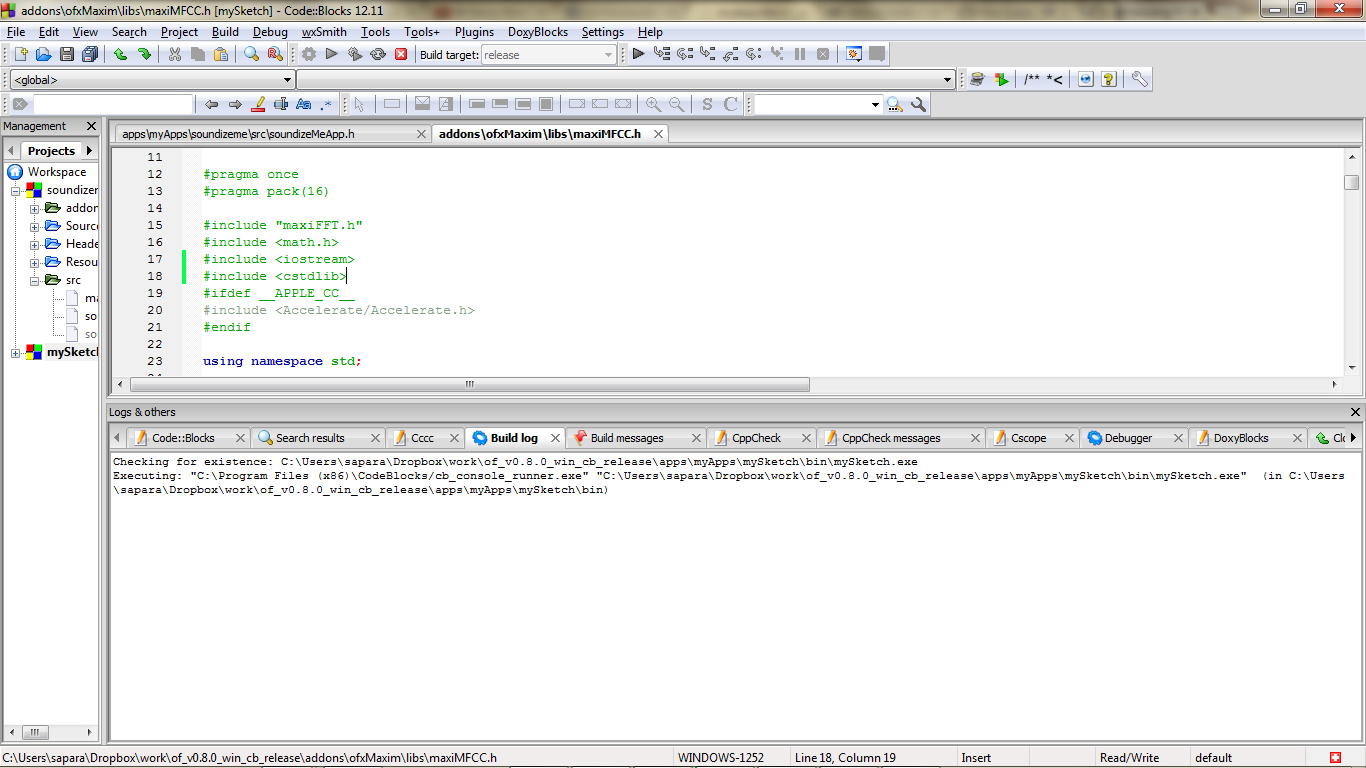Close the Management panel

tap(91, 126)
